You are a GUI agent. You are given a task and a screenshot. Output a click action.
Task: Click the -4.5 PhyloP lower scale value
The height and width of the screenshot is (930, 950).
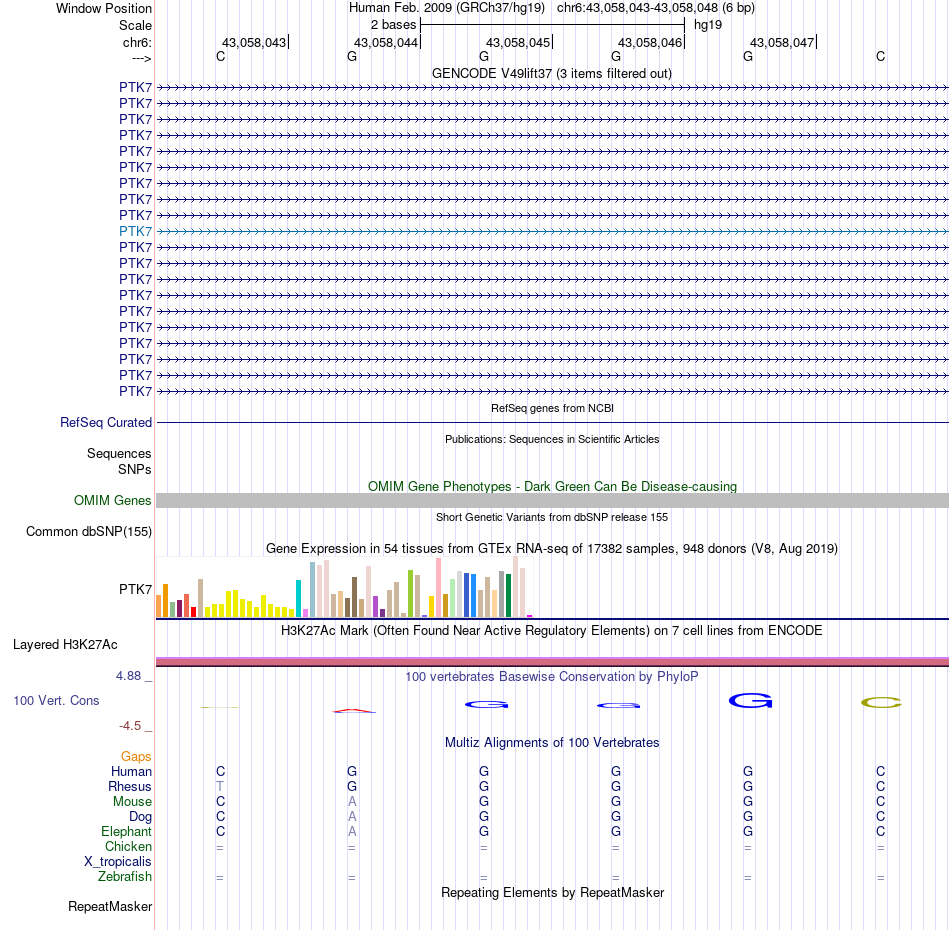click(x=130, y=726)
